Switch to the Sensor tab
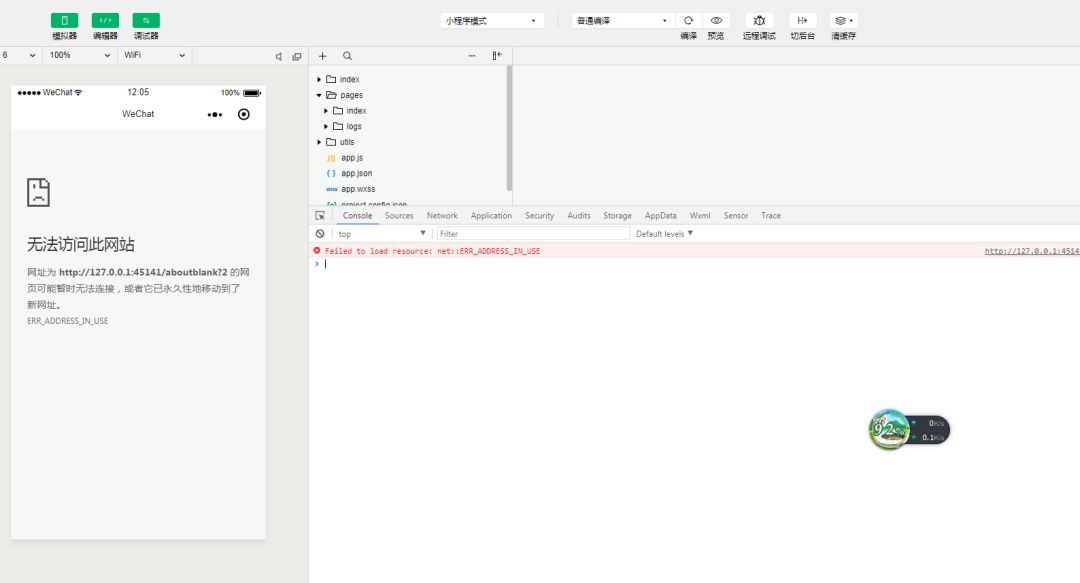Image resolution: width=1080 pixels, height=583 pixels. (736, 216)
